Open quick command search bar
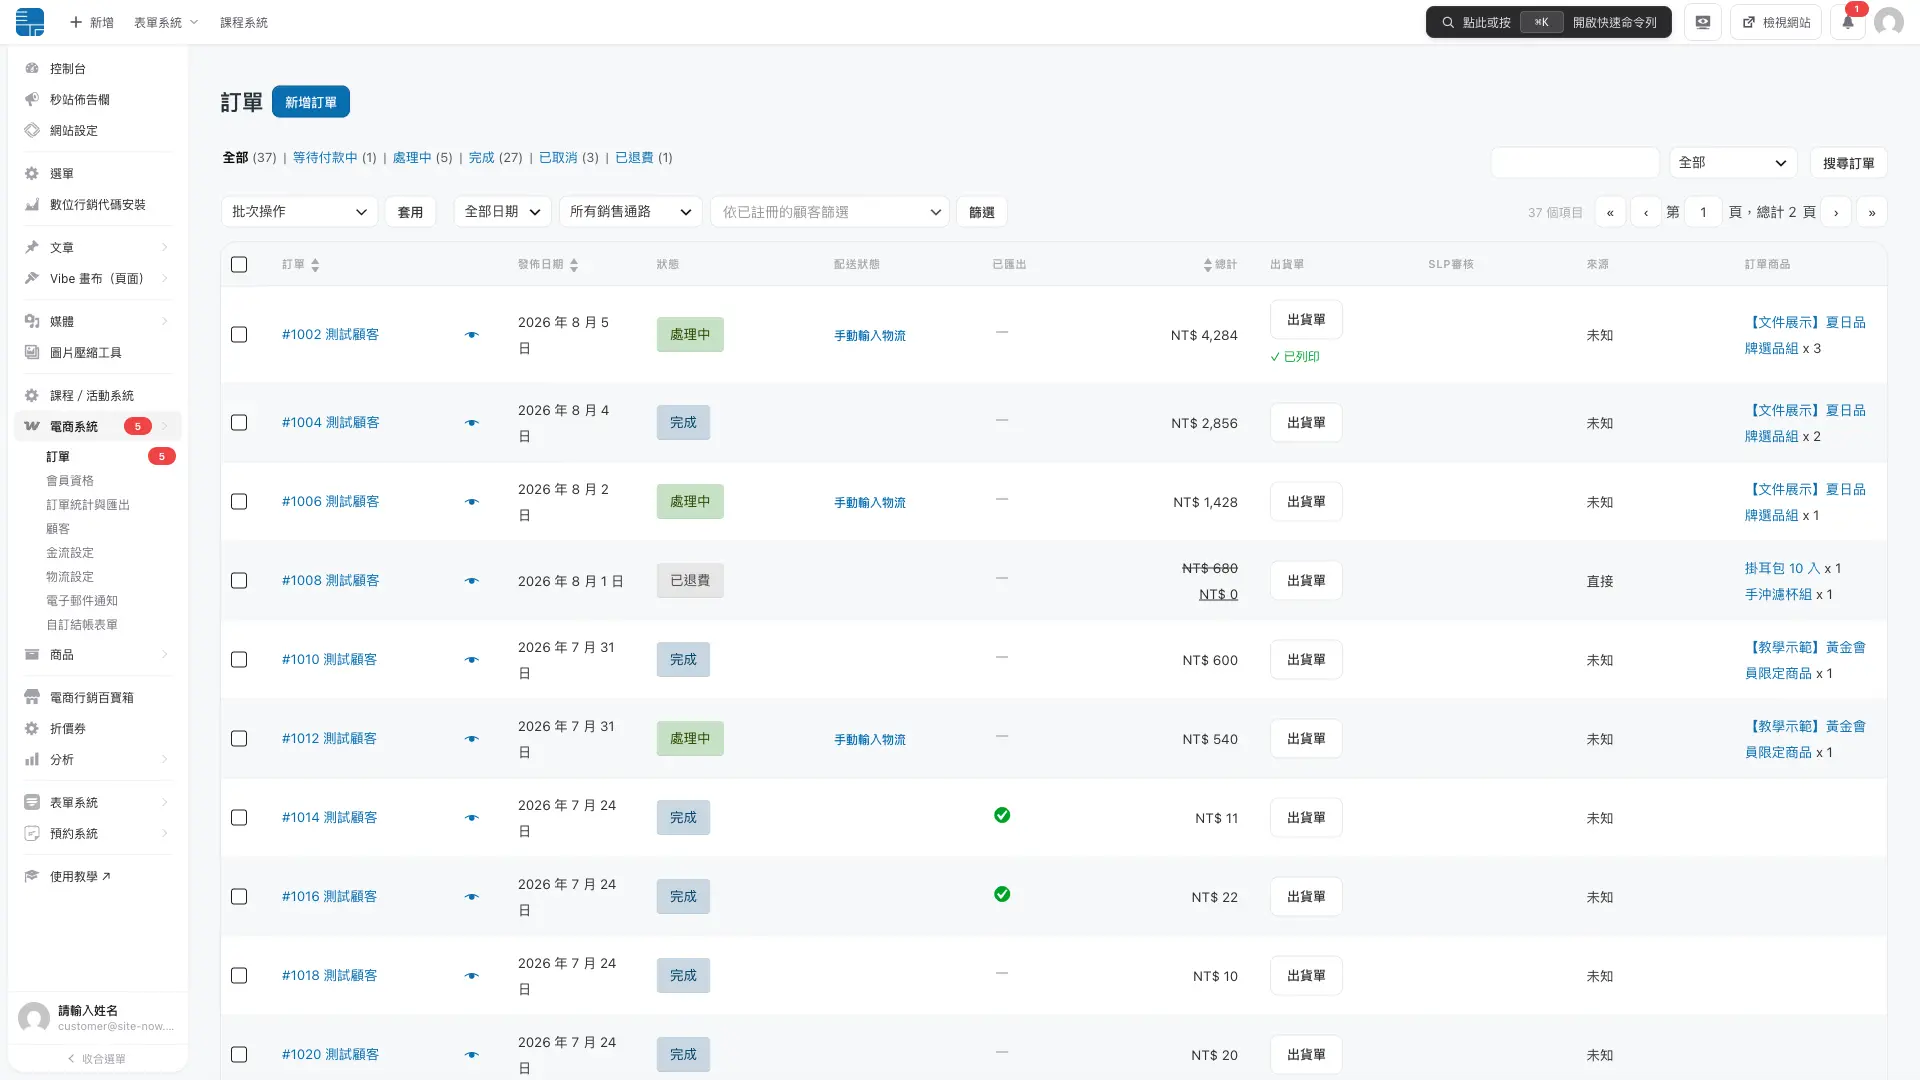 1548,22
